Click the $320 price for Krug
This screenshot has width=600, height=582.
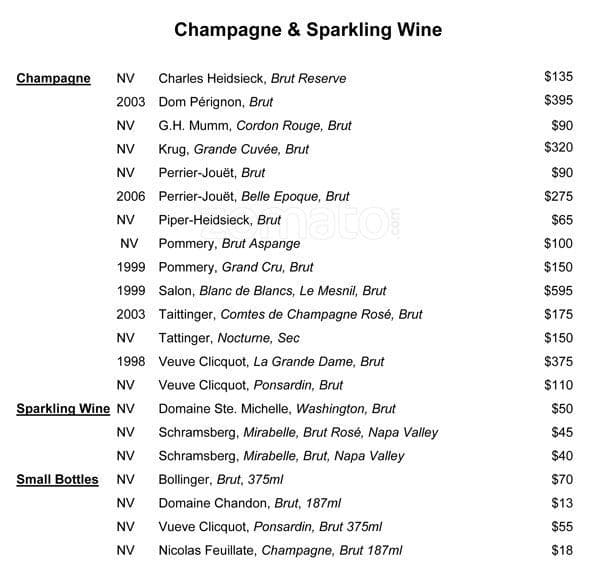pyautogui.click(x=558, y=149)
